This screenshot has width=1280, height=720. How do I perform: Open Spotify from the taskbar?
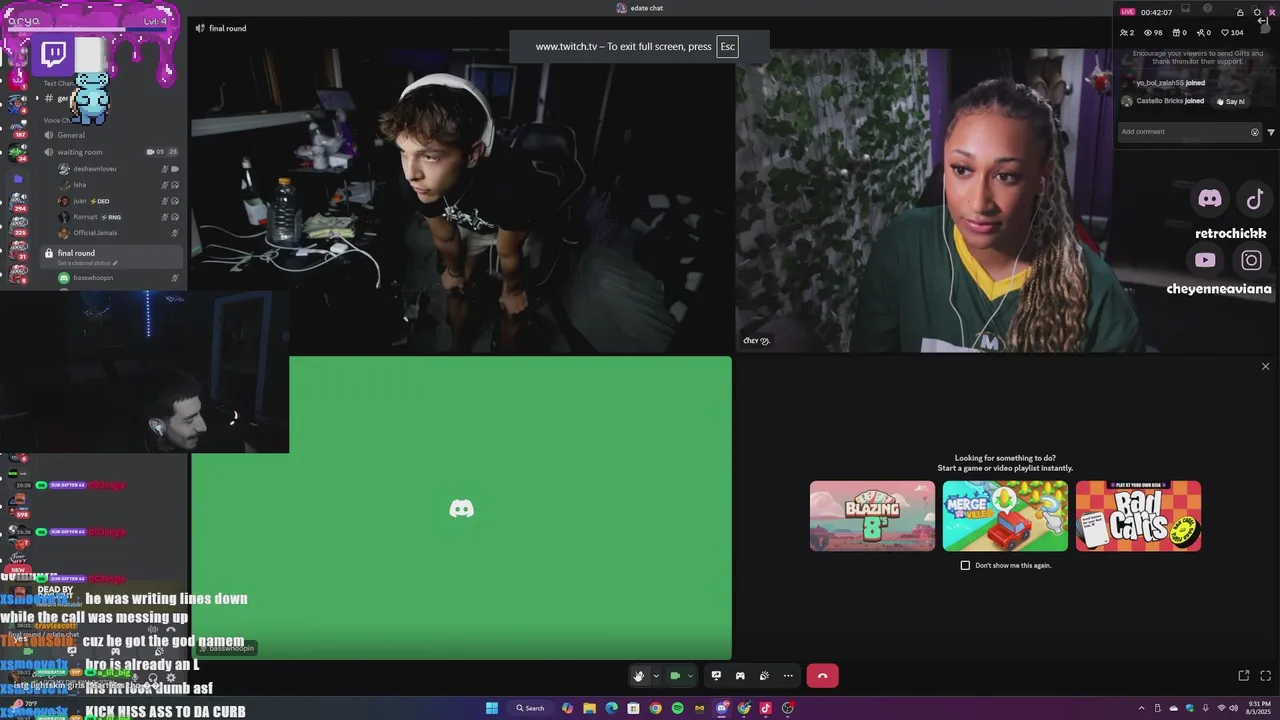click(x=677, y=708)
